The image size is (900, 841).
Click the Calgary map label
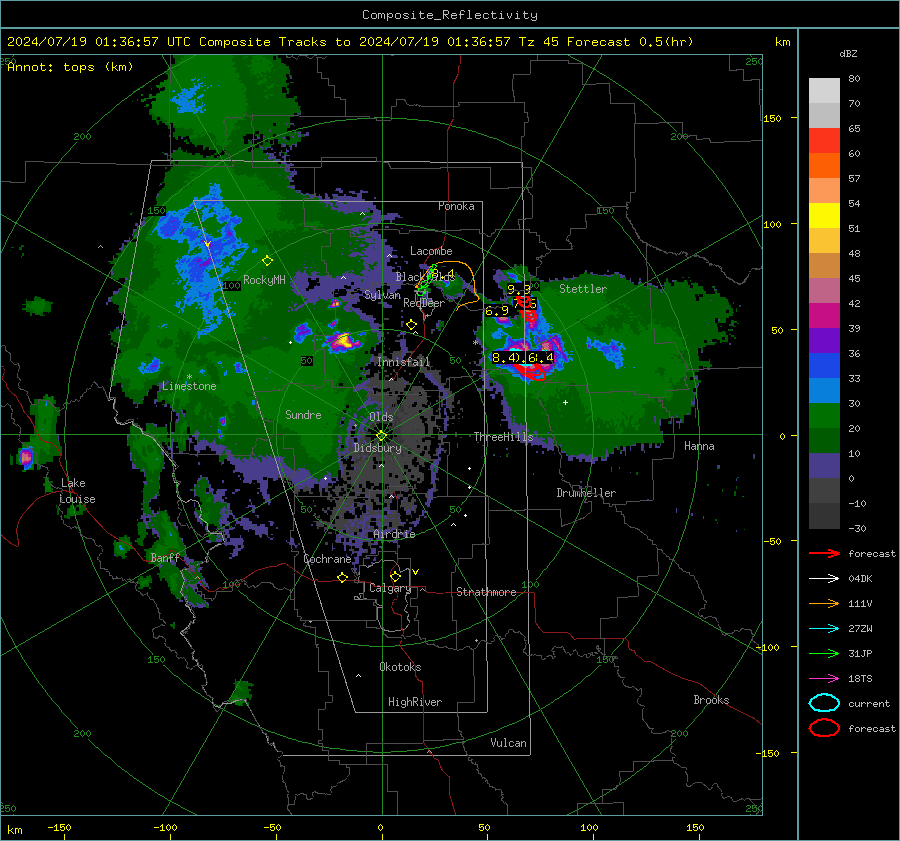[390, 588]
